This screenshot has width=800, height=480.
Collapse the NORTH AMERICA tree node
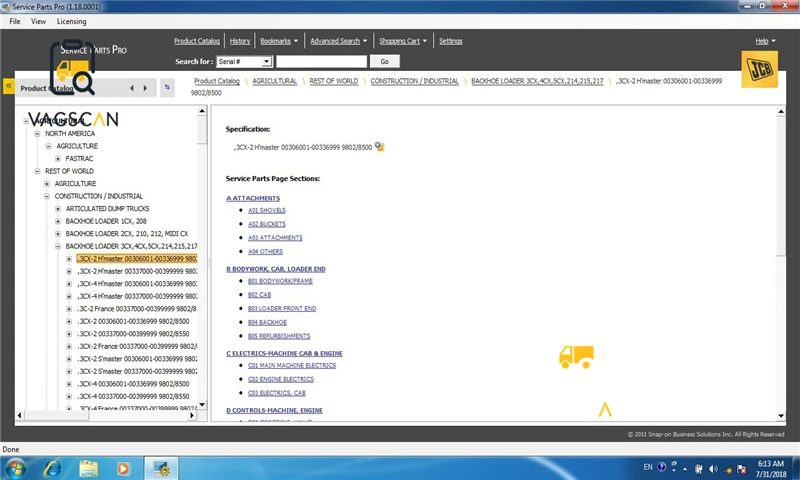point(37,134)
